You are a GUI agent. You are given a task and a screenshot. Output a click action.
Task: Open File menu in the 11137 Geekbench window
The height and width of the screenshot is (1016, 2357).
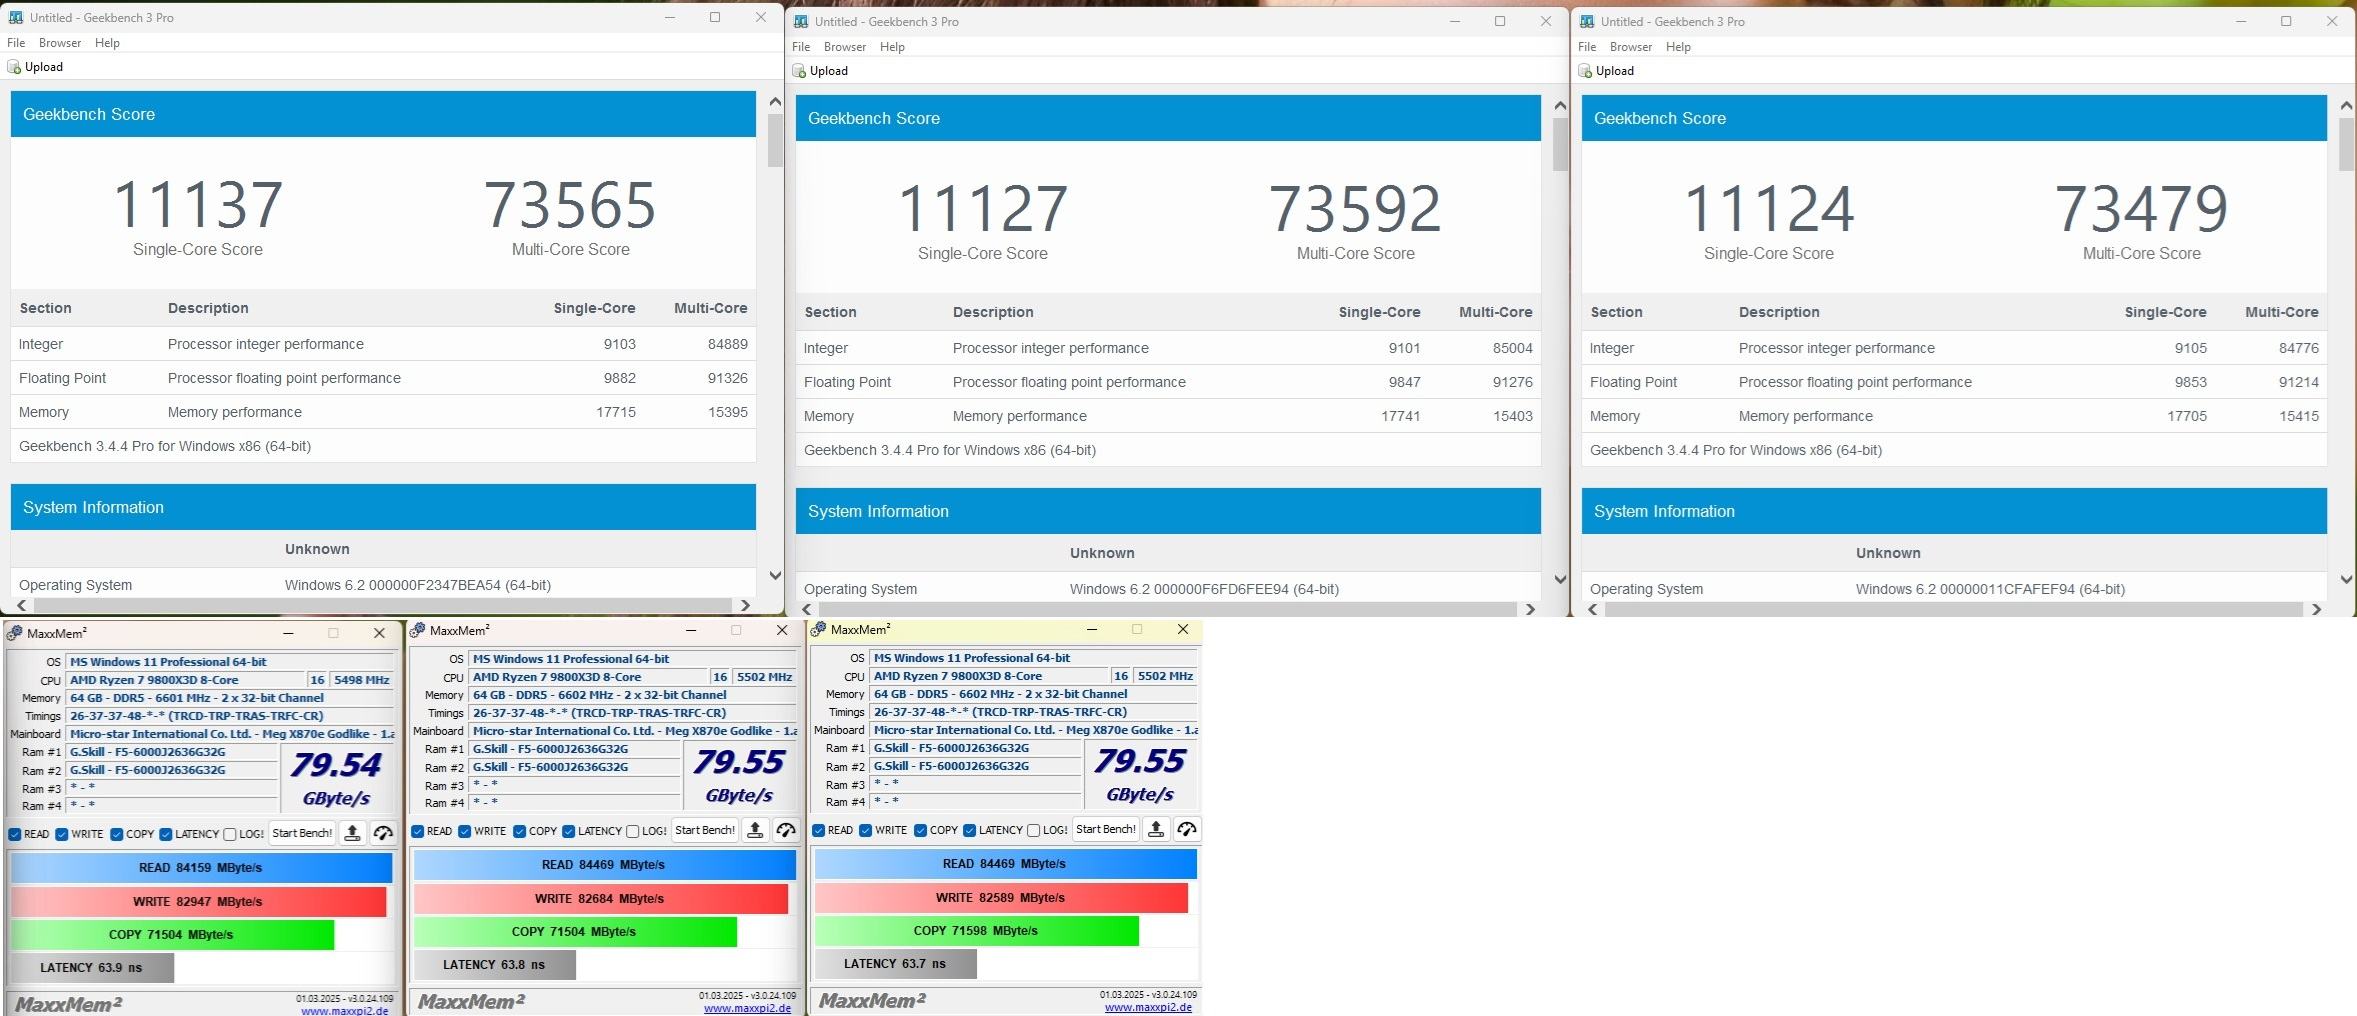pos(16,43)
